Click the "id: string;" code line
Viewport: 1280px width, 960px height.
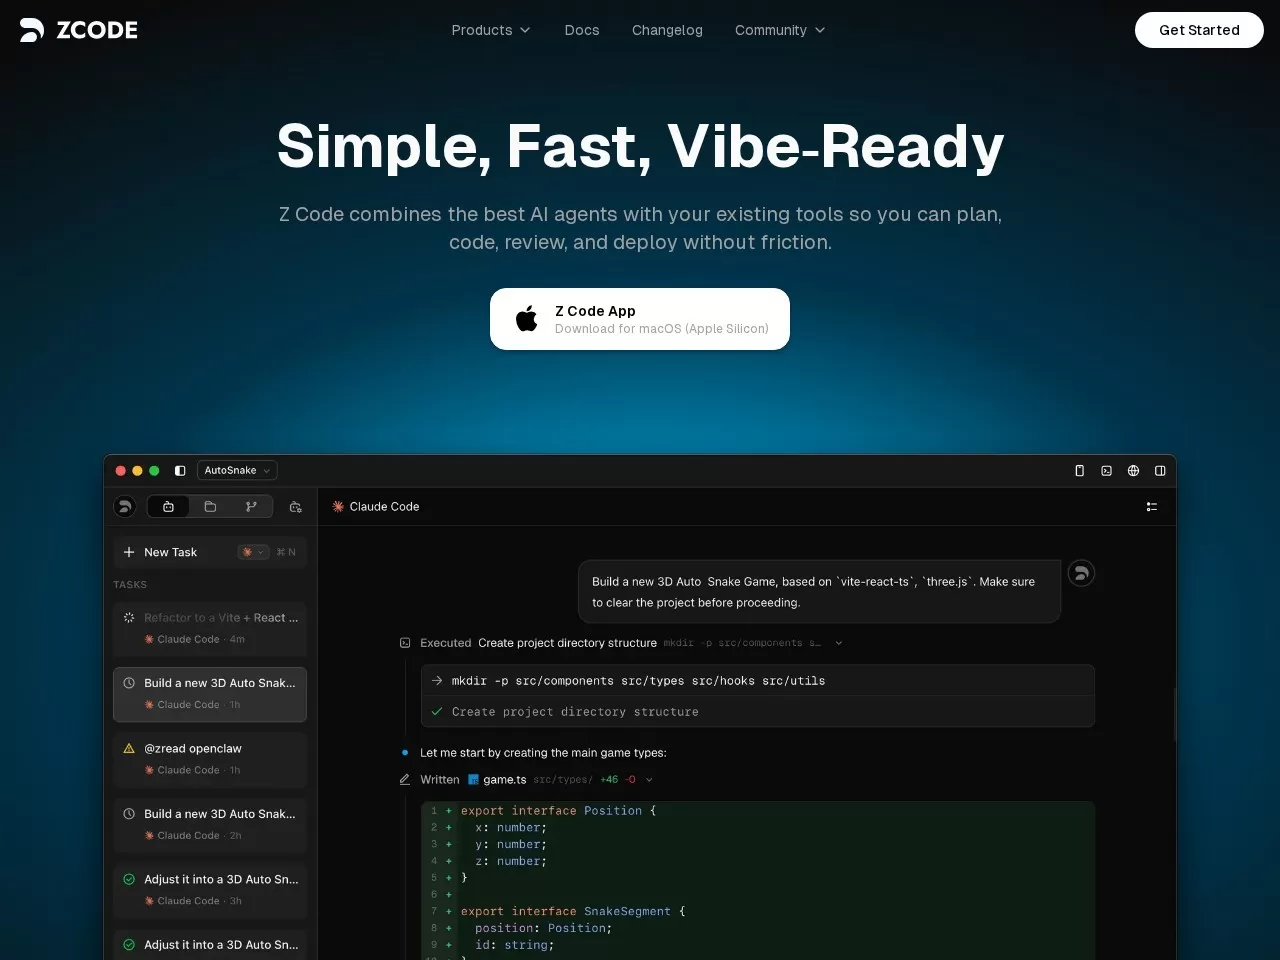[514, 945]
